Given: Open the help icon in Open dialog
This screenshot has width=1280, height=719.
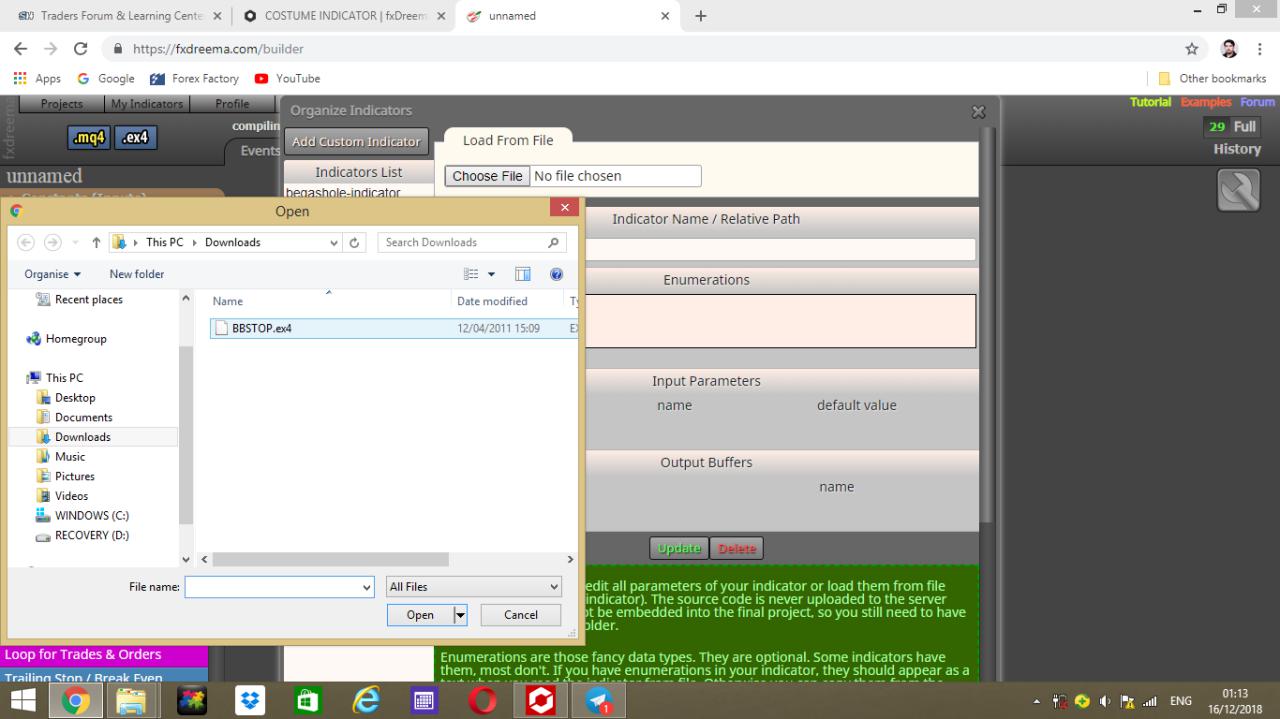Looking at the screenshot, I should click(x=557, y=274).
